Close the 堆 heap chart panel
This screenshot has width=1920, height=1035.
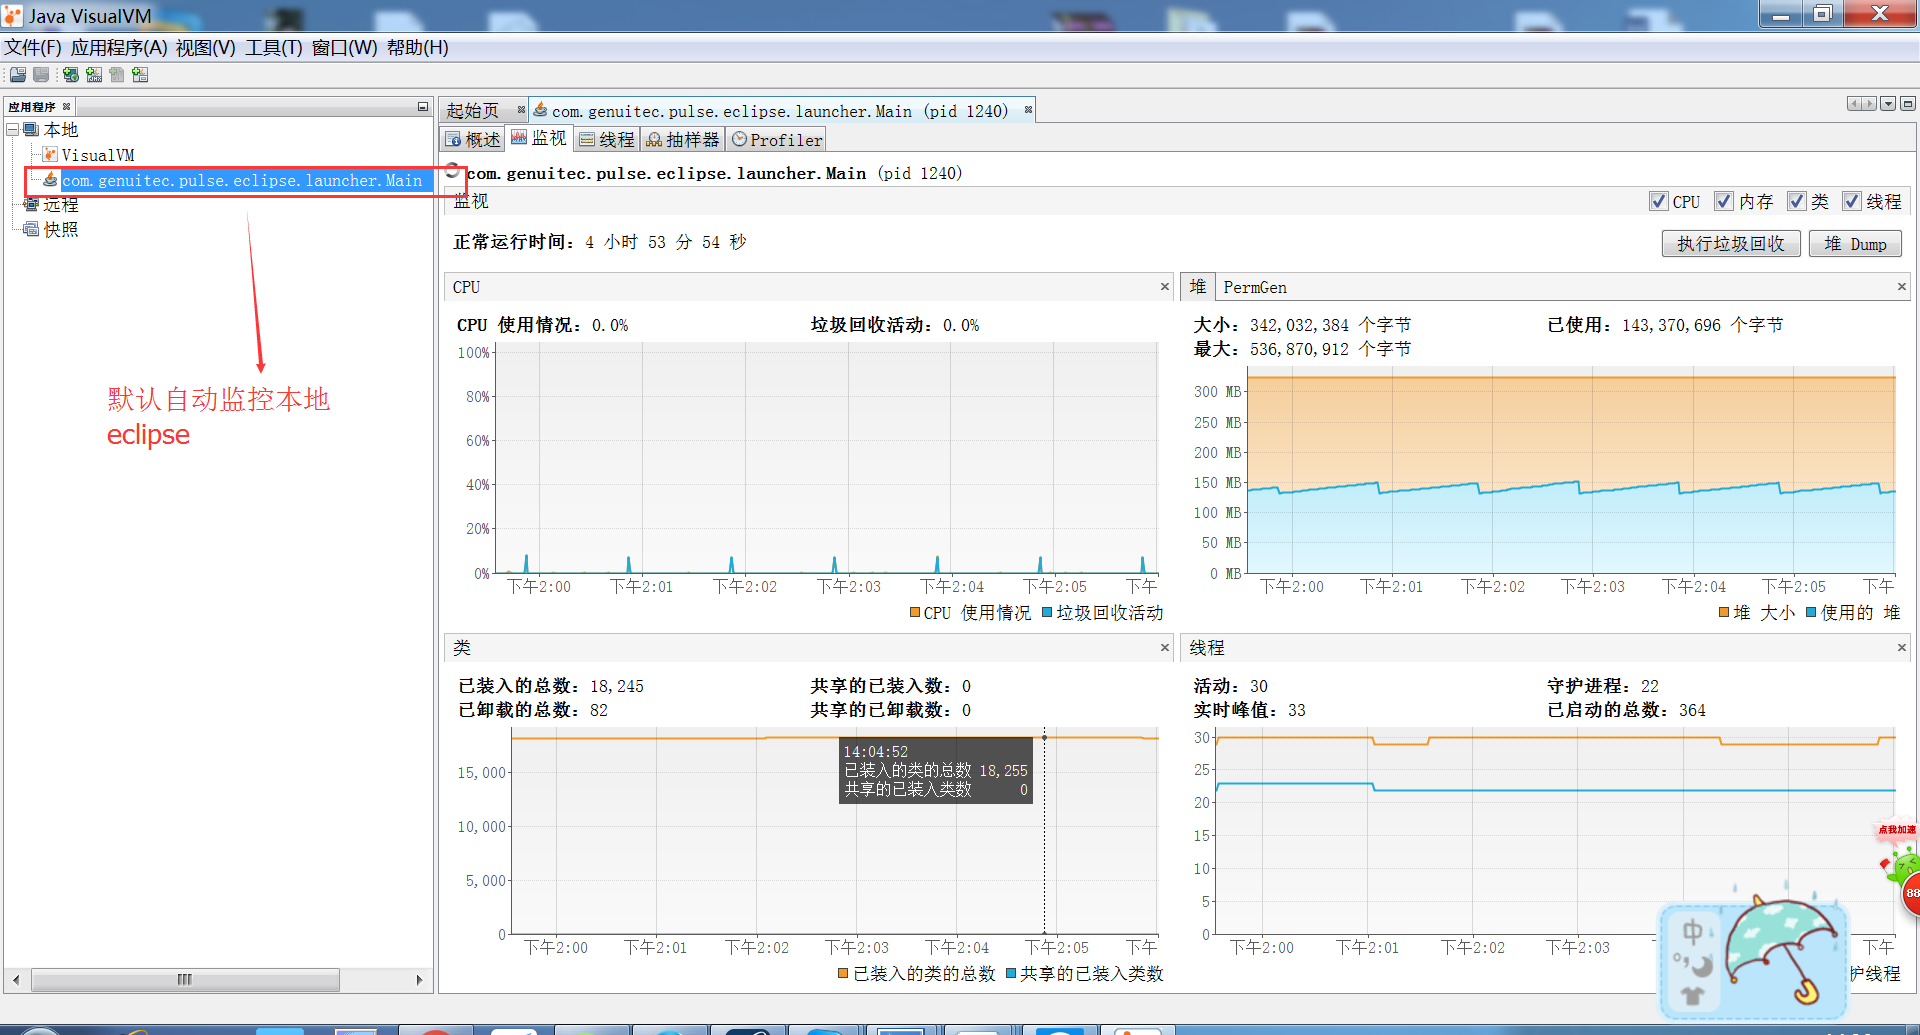(x=1902, y=287)
